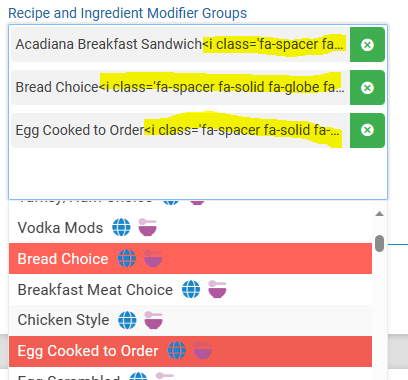This screenshot has height=380, width=408.
Task: Click the globe icon beside Chicken Style
Action: click(x=127, y=320)
